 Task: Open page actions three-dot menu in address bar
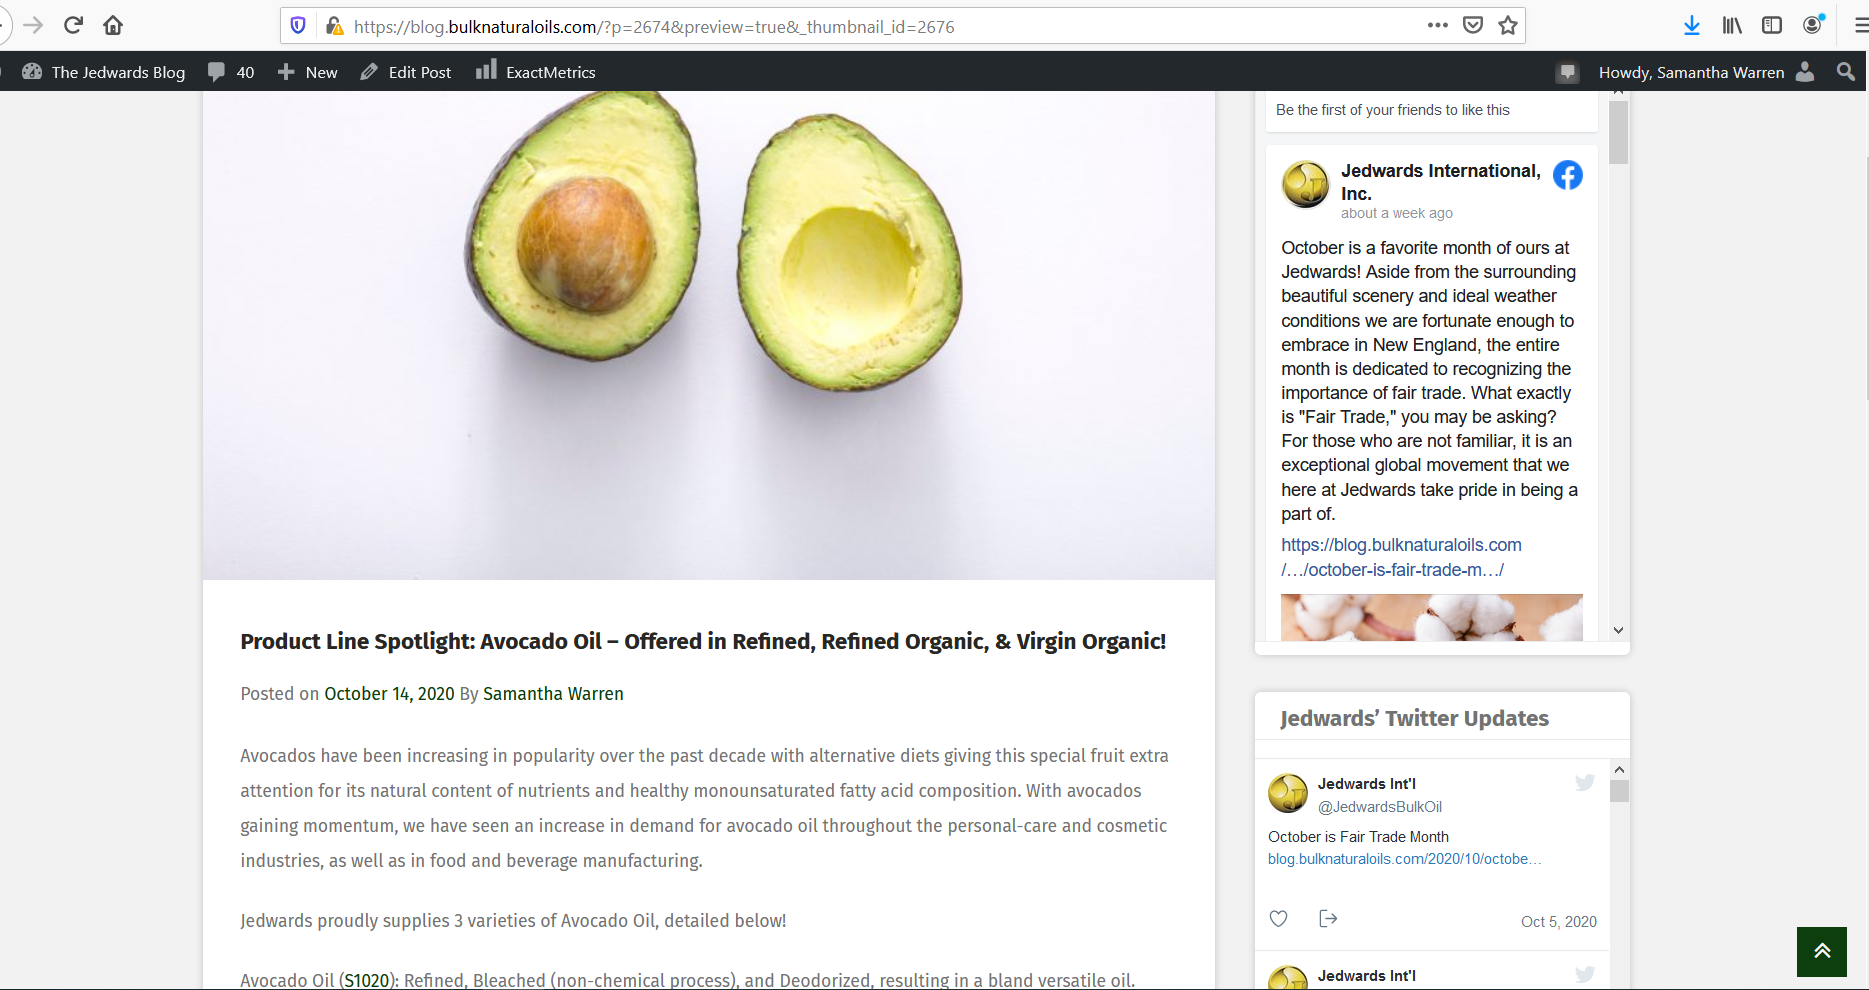[1438, 26]
